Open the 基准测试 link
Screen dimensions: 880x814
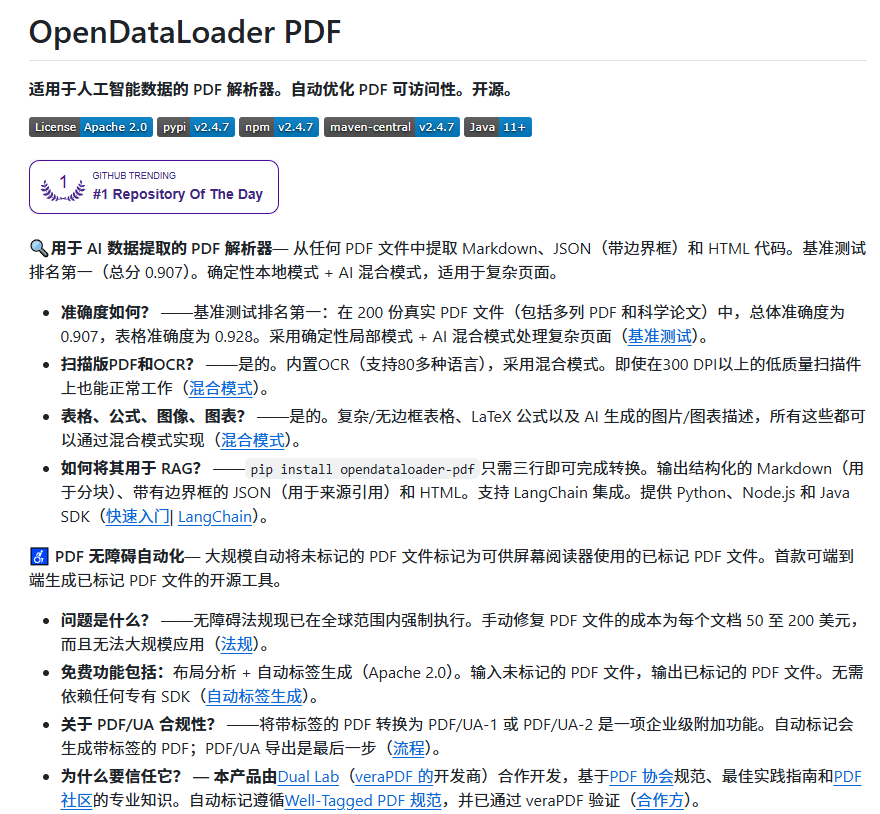click(659, 336)
